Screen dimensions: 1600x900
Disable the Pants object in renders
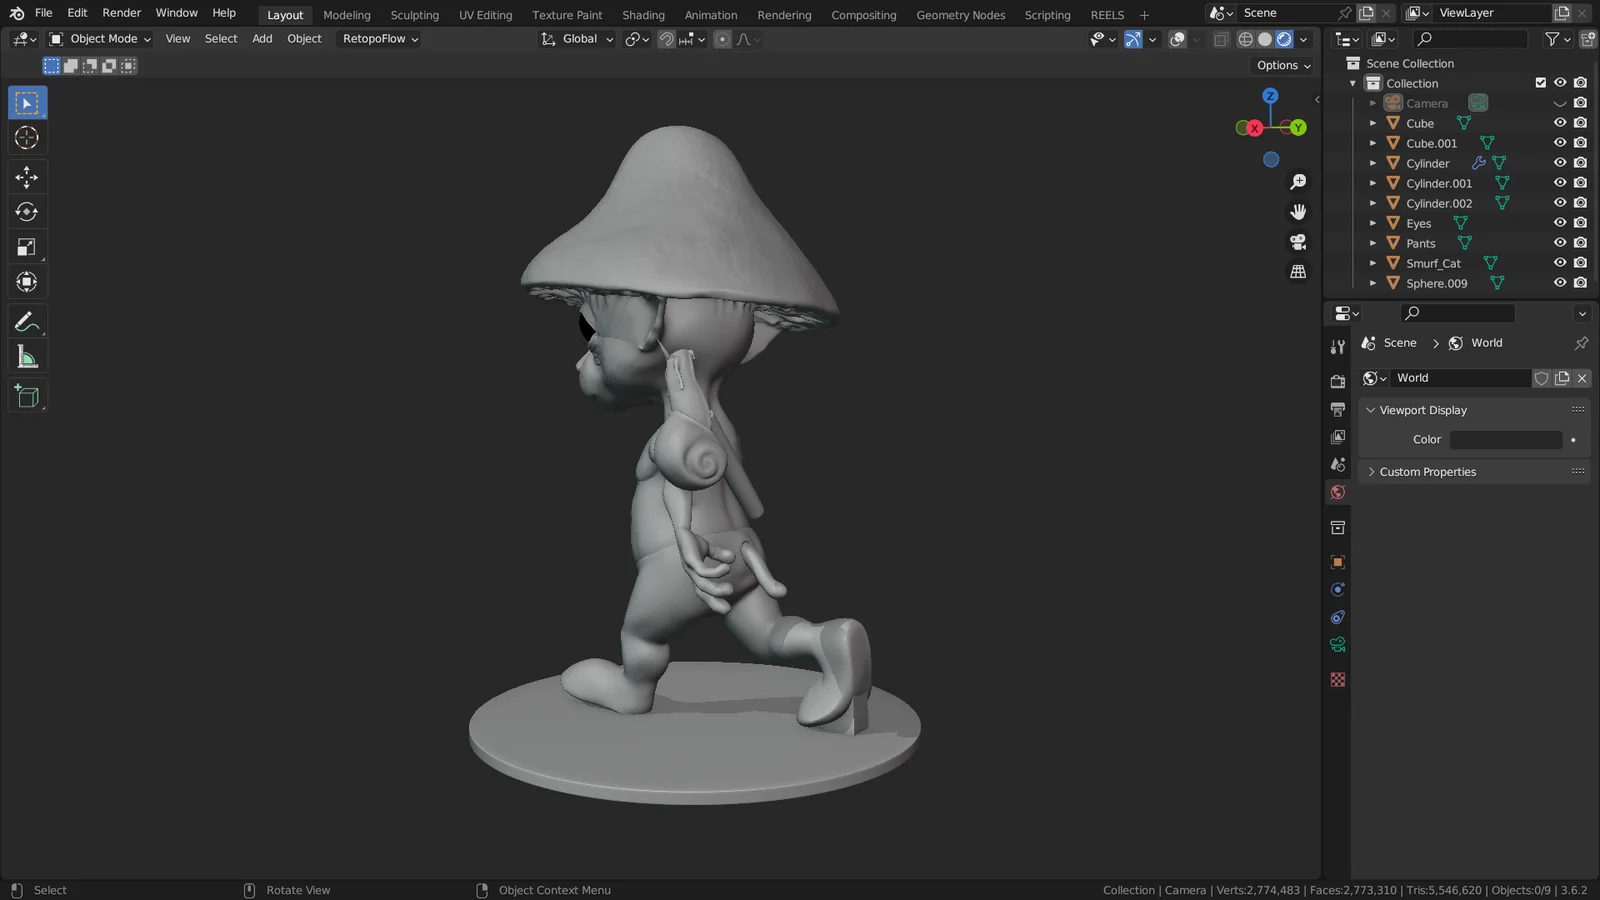coord(1580,243)
